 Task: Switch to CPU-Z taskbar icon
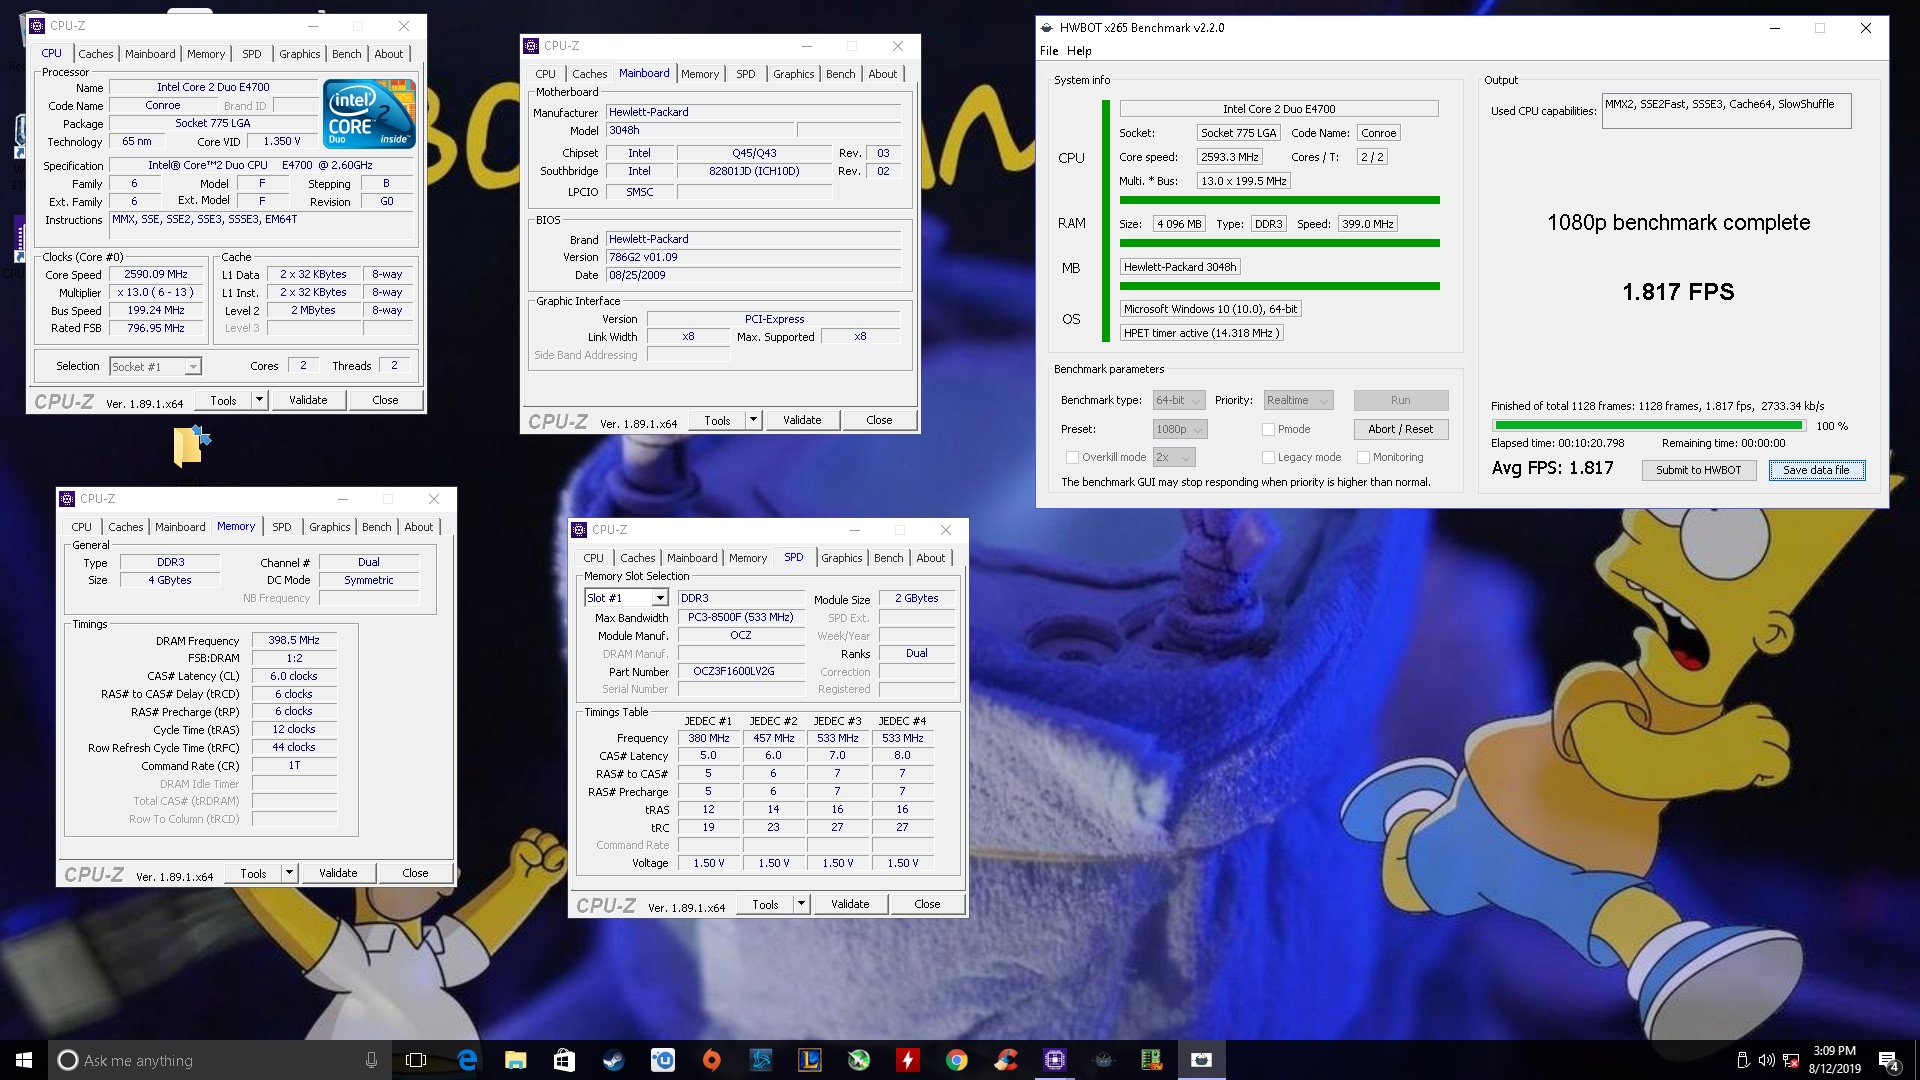[1054, 1060]
